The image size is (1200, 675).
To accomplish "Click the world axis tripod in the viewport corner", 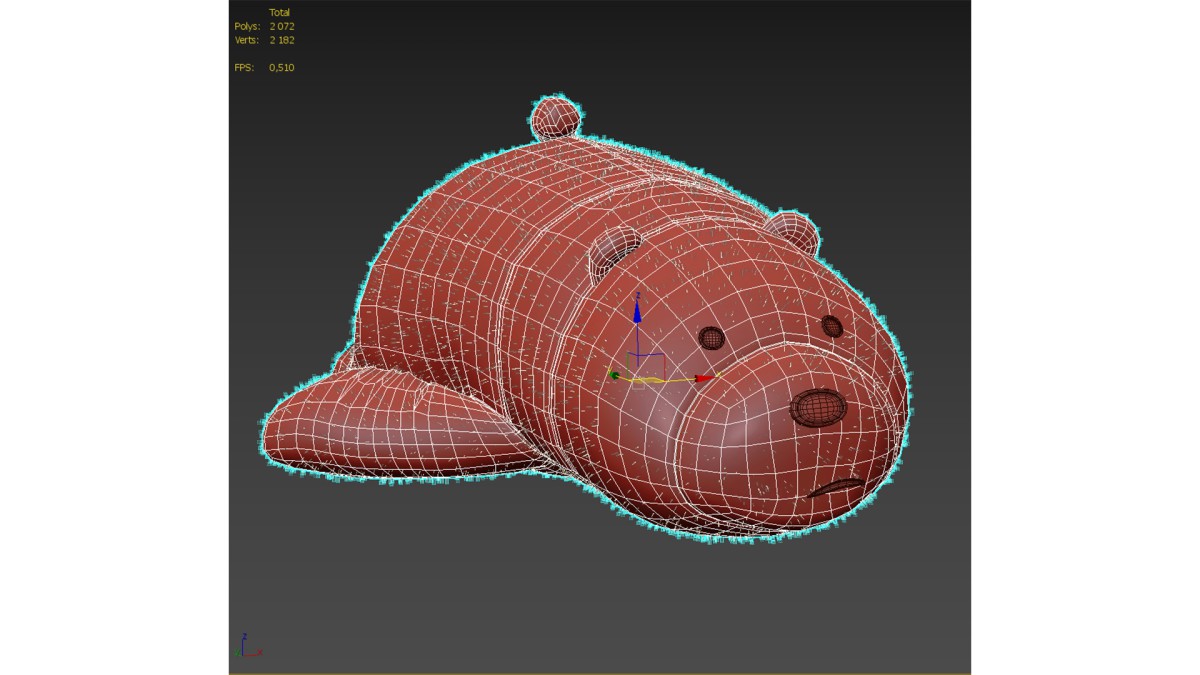I will pyautogui.click(x=246, y=647).
